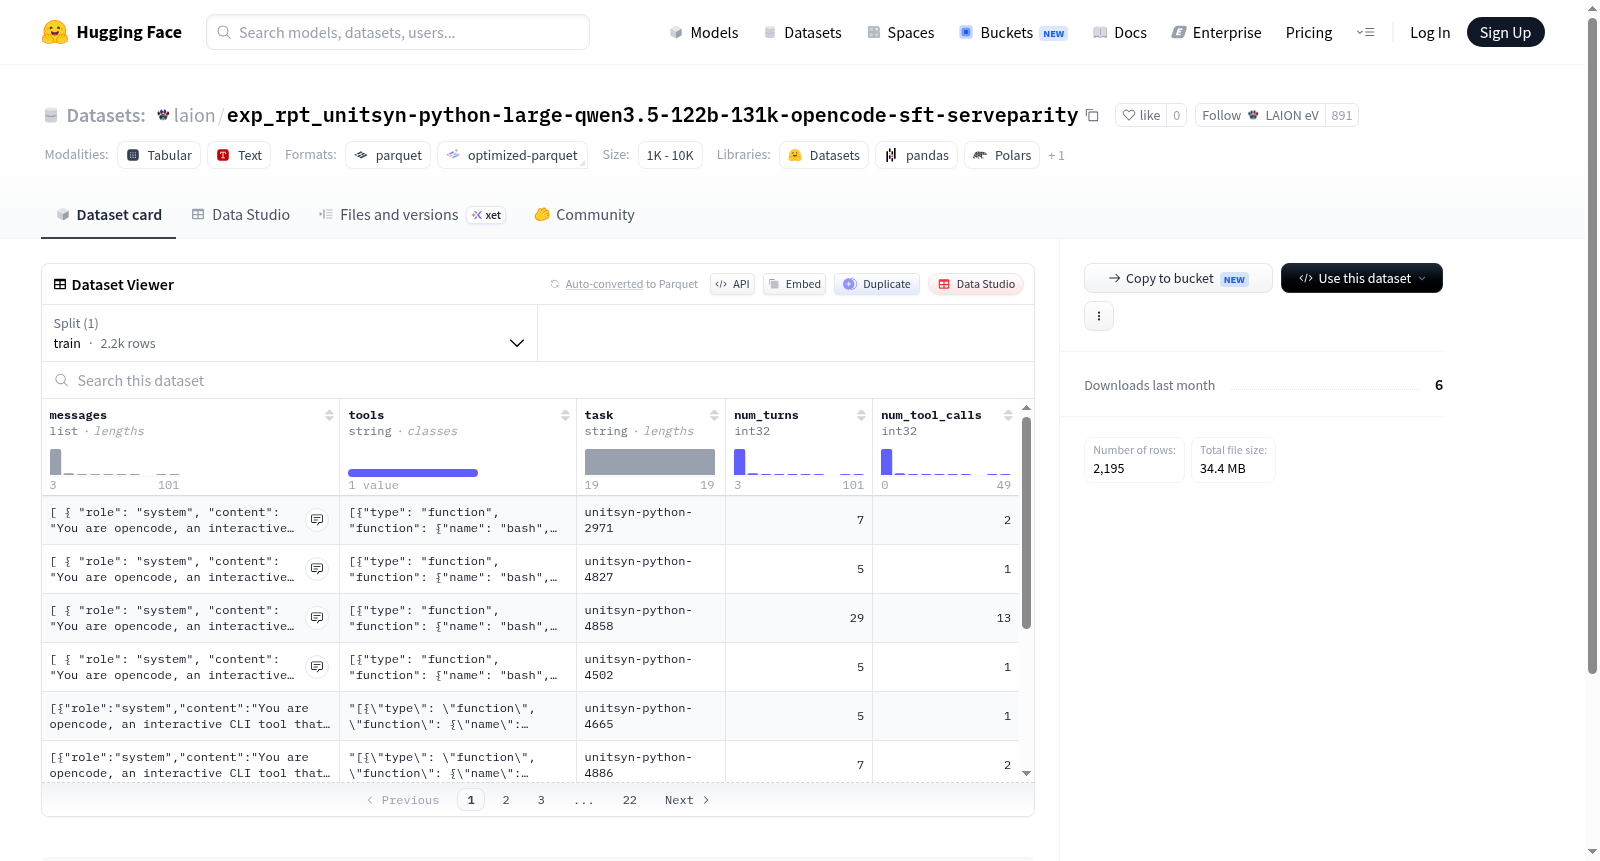Click the Log In link
This screenshot has width=1600, height=861.
[x=1430, y=33]
